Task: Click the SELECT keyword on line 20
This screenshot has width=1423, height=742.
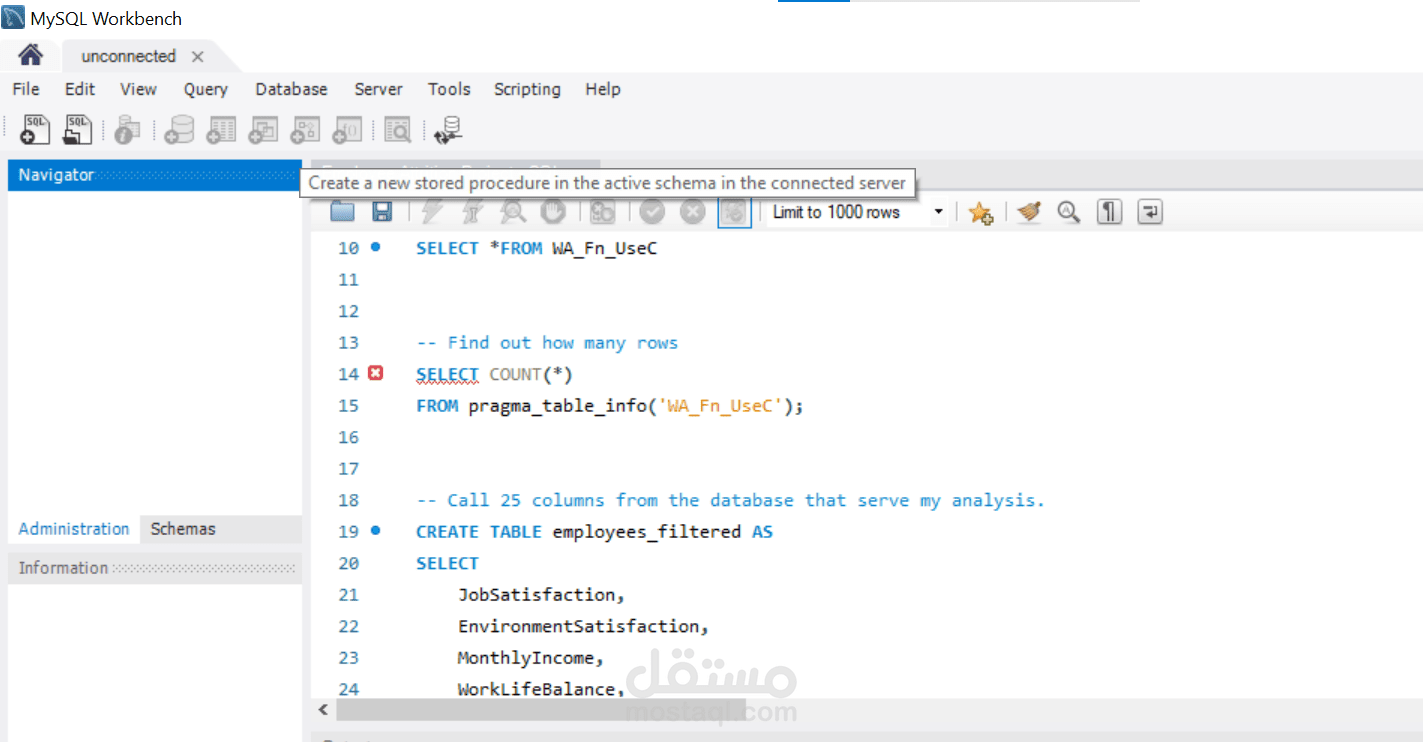Action: pyautogui.click(x=447, y=563)
